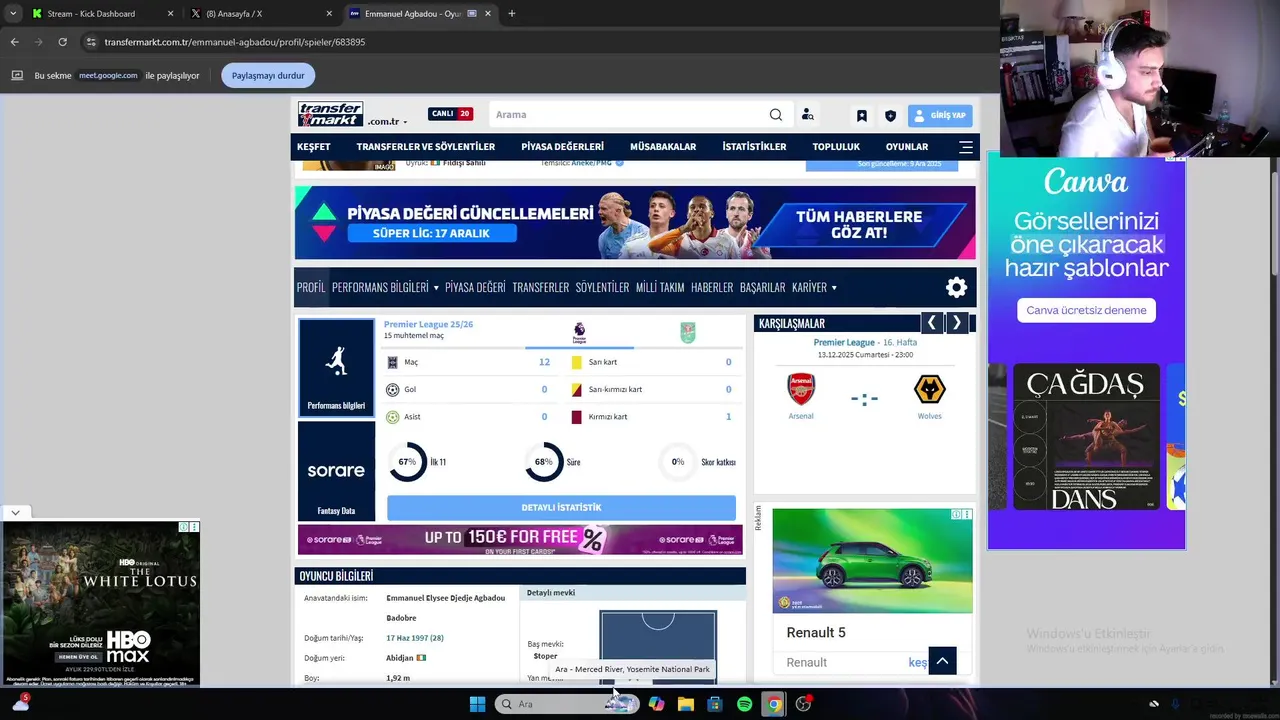The image size is (1280, 720).
Task: Open the KEŞFET menu
Action: [x=313, y=147]
